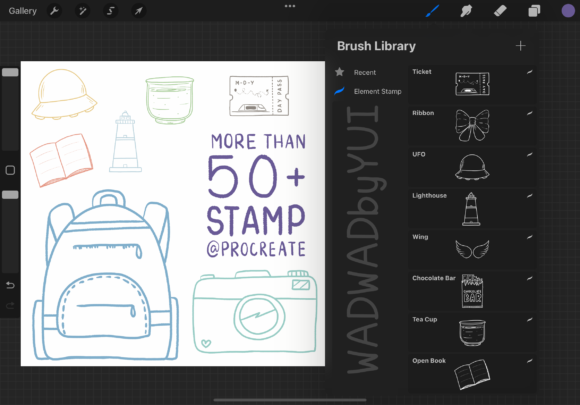This screenshot has height=405, width=580.
Task: Adjust the brush size slider handle
Action: [10, 72]
